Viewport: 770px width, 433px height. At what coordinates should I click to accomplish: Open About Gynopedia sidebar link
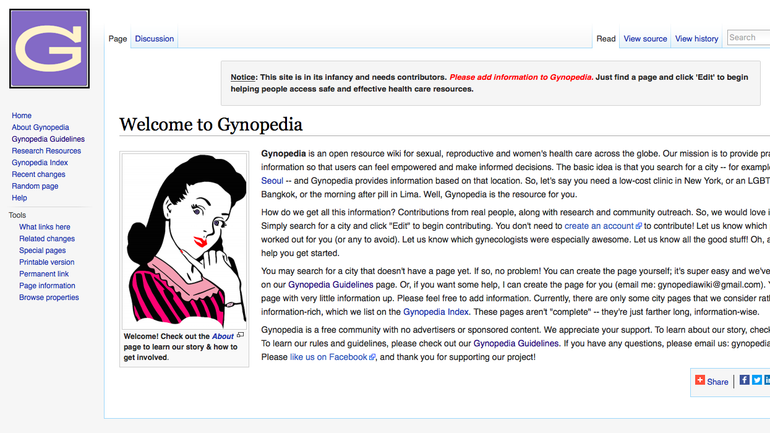tap(40, 127)
